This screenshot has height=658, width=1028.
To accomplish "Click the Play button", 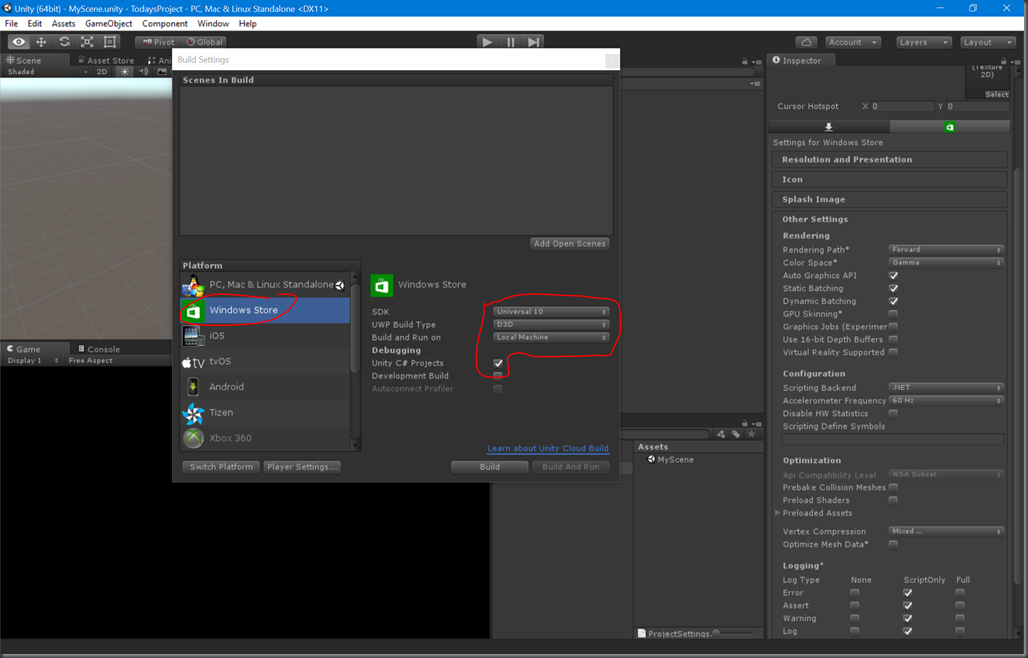I will tap(487, 42).
